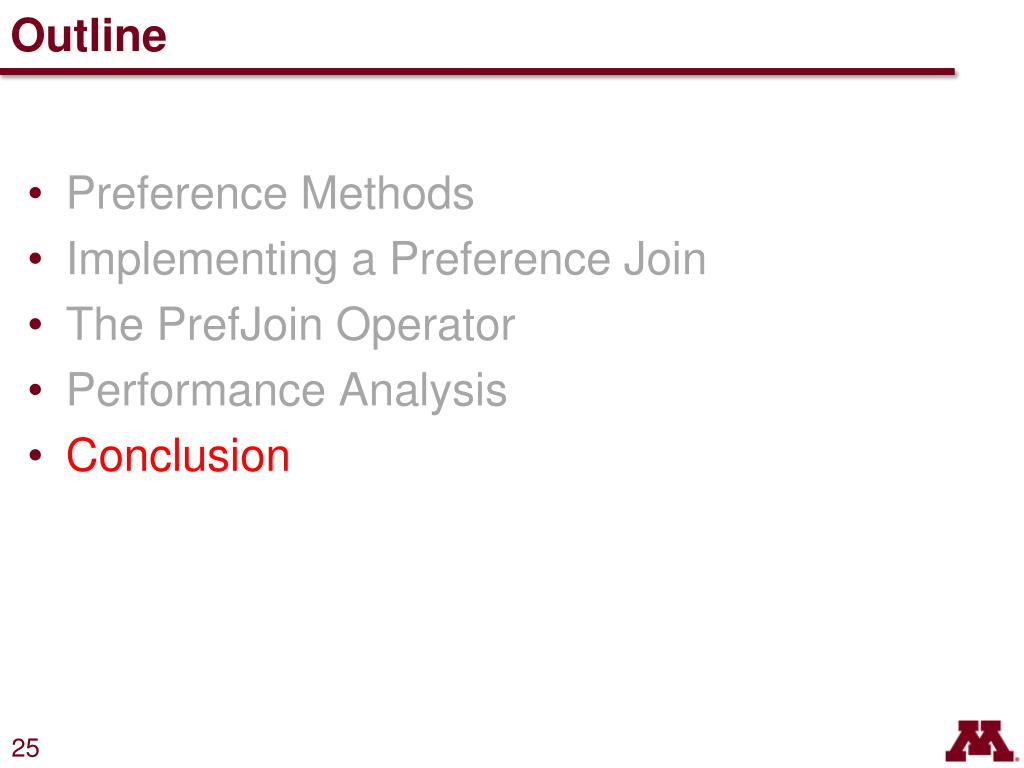The height and width of the screenshot is (768, 1024).
Task: Click the word Preference in the second bullet
Action: click(x=501, y=259)
